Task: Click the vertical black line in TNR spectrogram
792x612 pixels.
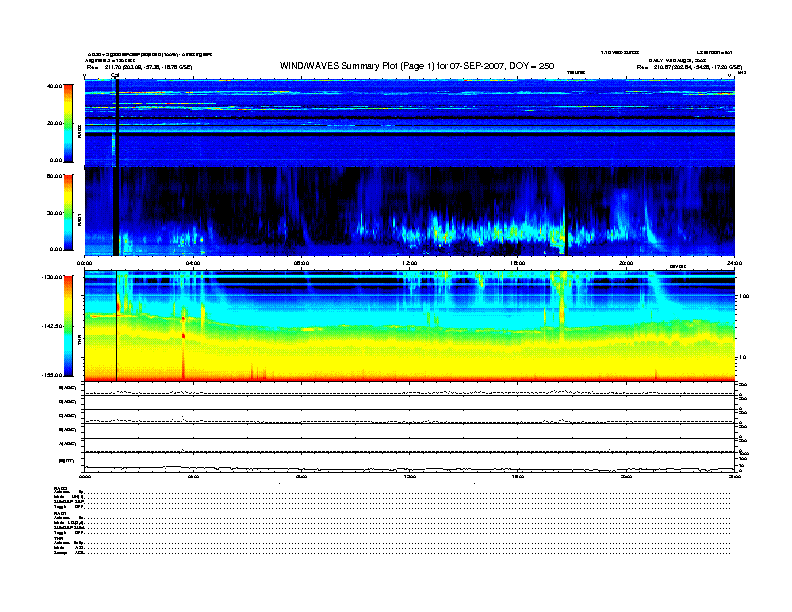Action: (117, 326)
